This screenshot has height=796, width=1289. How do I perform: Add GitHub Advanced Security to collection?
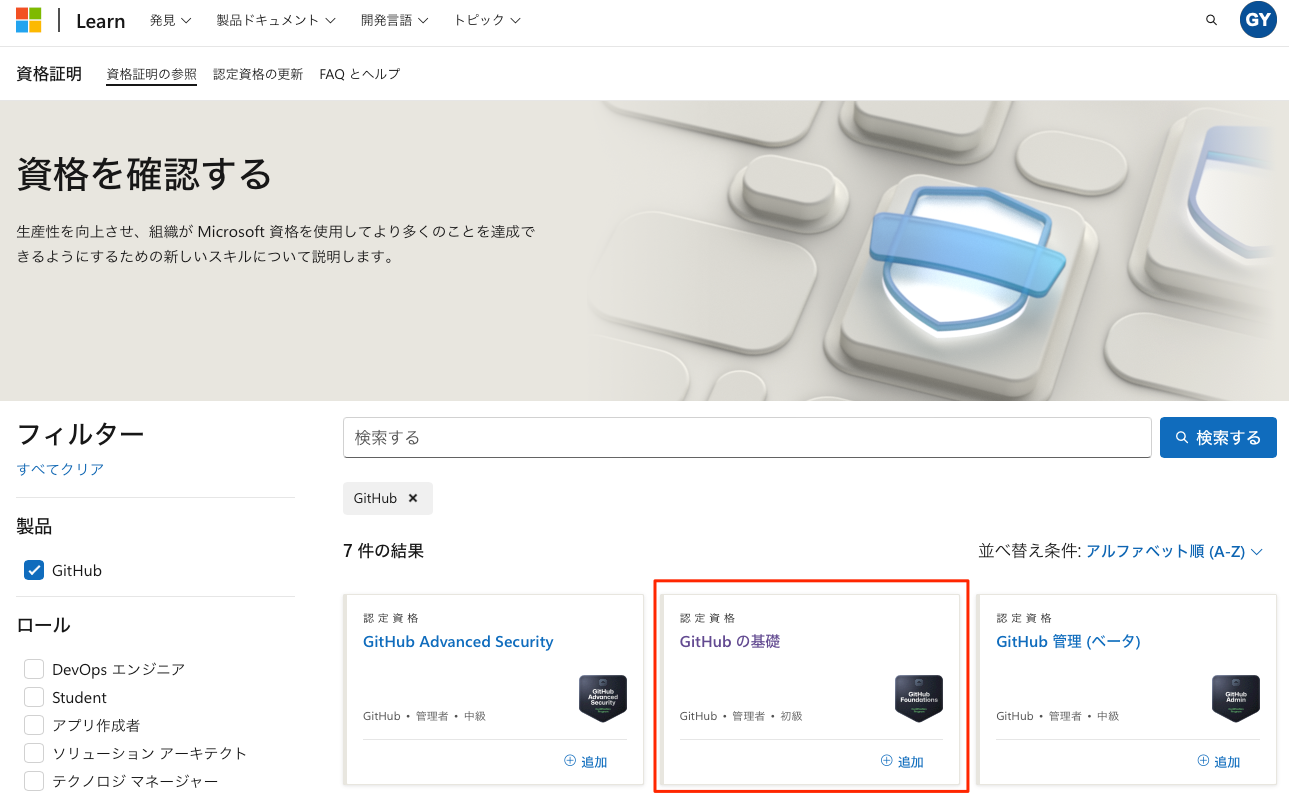point(586,761)
